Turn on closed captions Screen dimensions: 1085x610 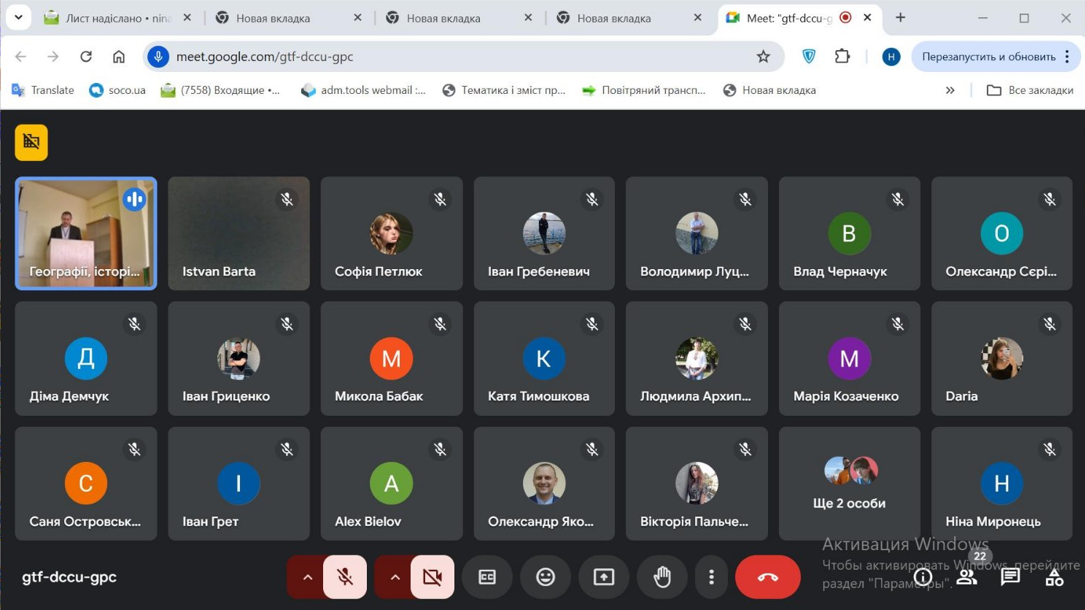click(487, 577)
